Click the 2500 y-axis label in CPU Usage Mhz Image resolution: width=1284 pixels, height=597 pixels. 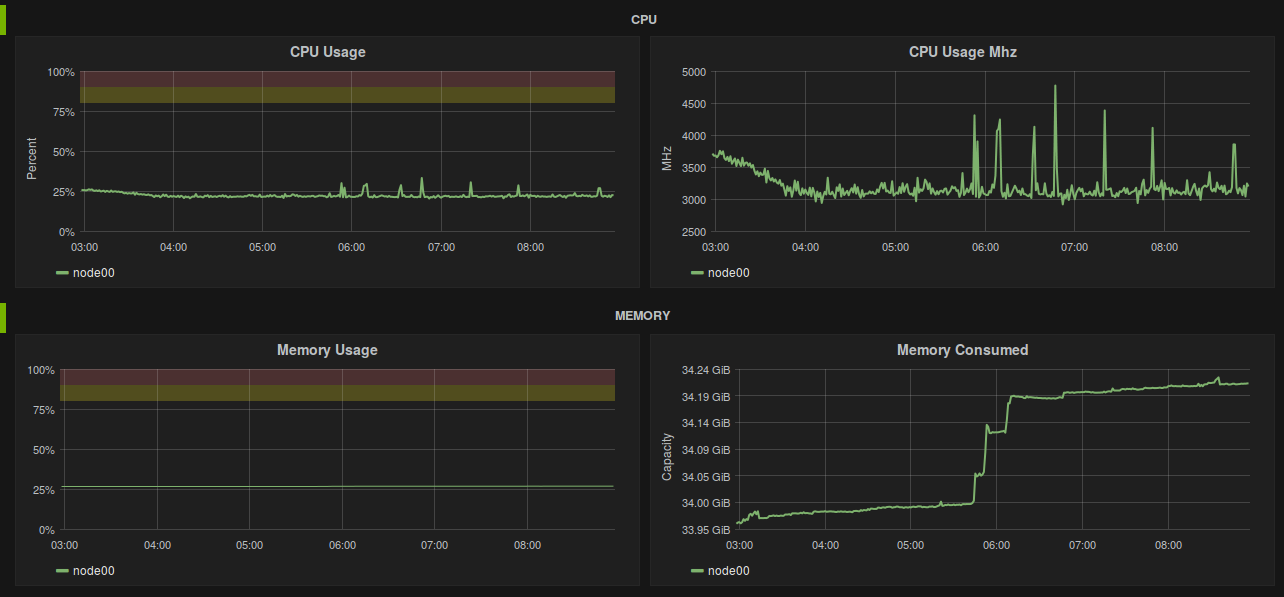tap(693, 232)
